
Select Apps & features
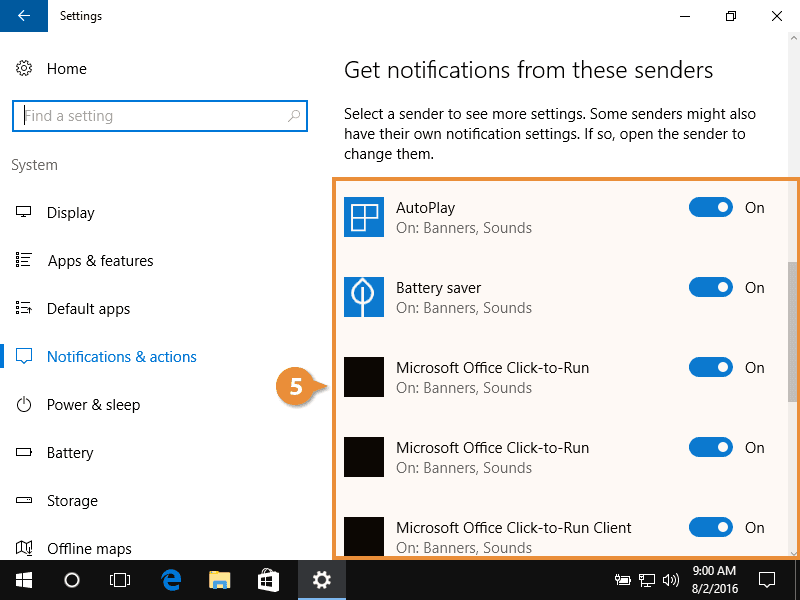tap(101, 260)
